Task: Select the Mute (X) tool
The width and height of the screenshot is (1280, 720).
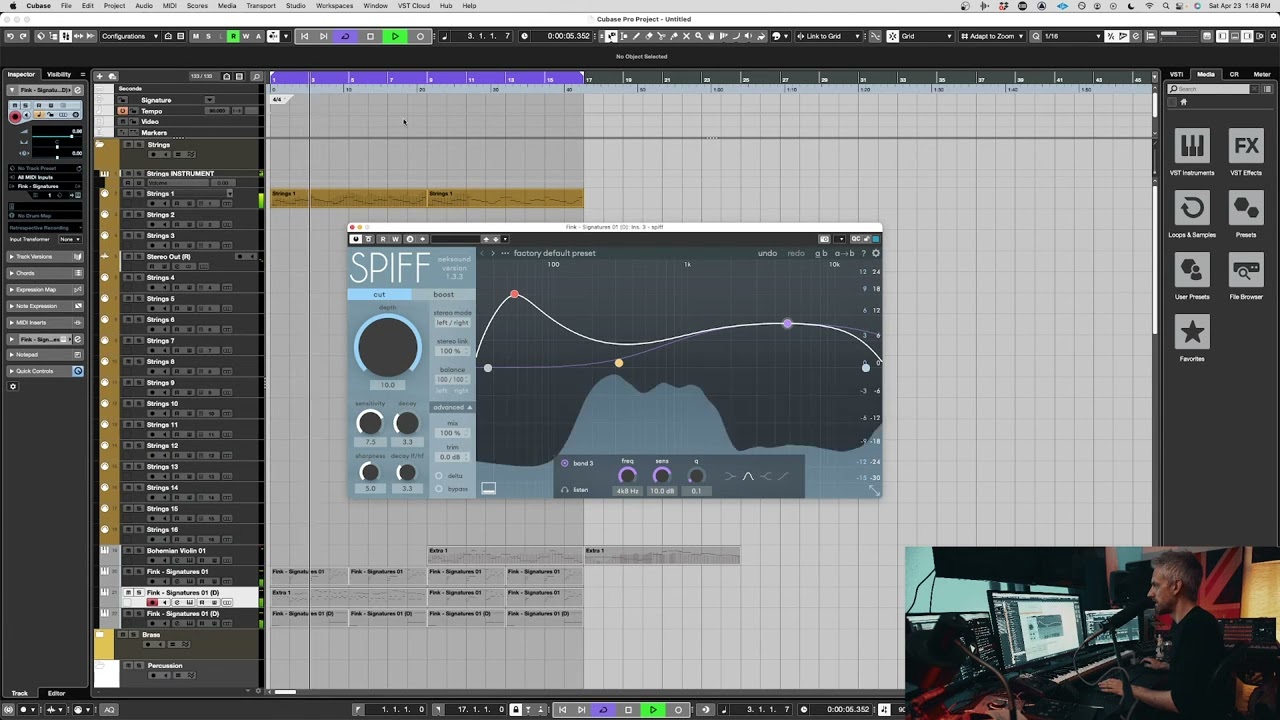Action: click(x=686, y=36)
